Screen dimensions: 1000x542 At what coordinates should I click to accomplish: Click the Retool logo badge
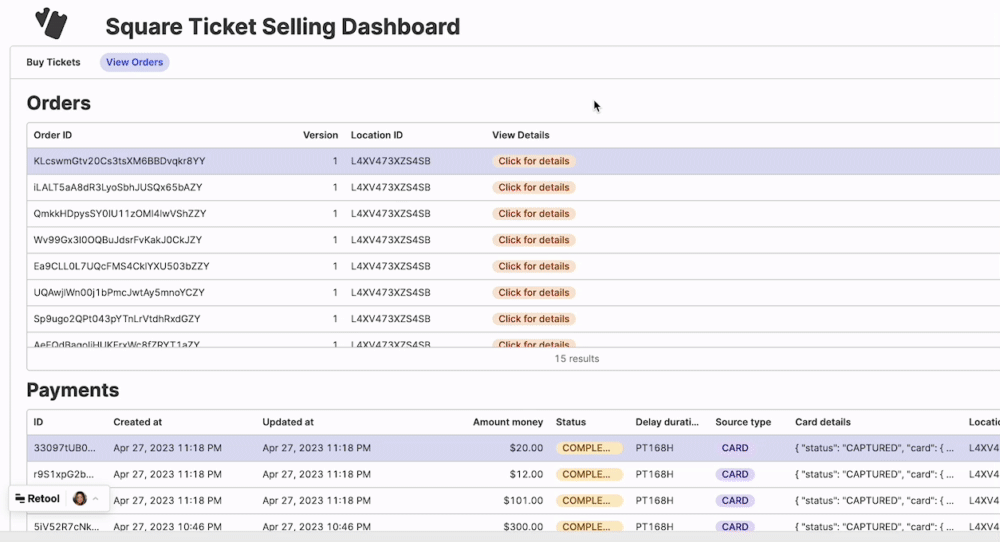pos(38,498)
